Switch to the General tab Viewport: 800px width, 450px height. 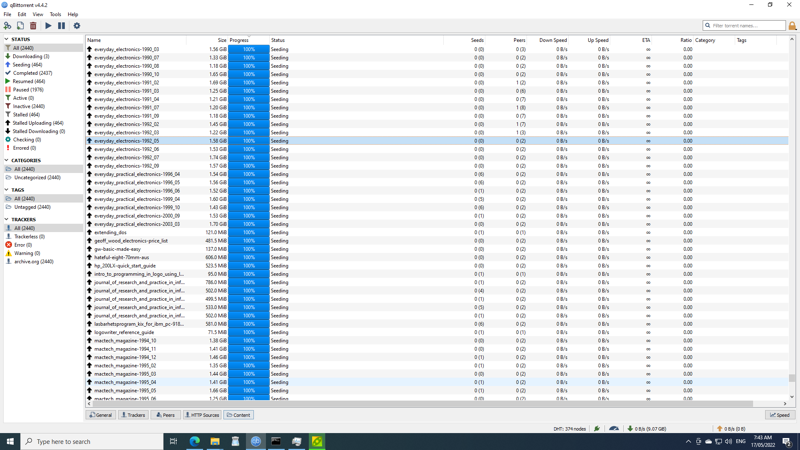pos(101,415)
